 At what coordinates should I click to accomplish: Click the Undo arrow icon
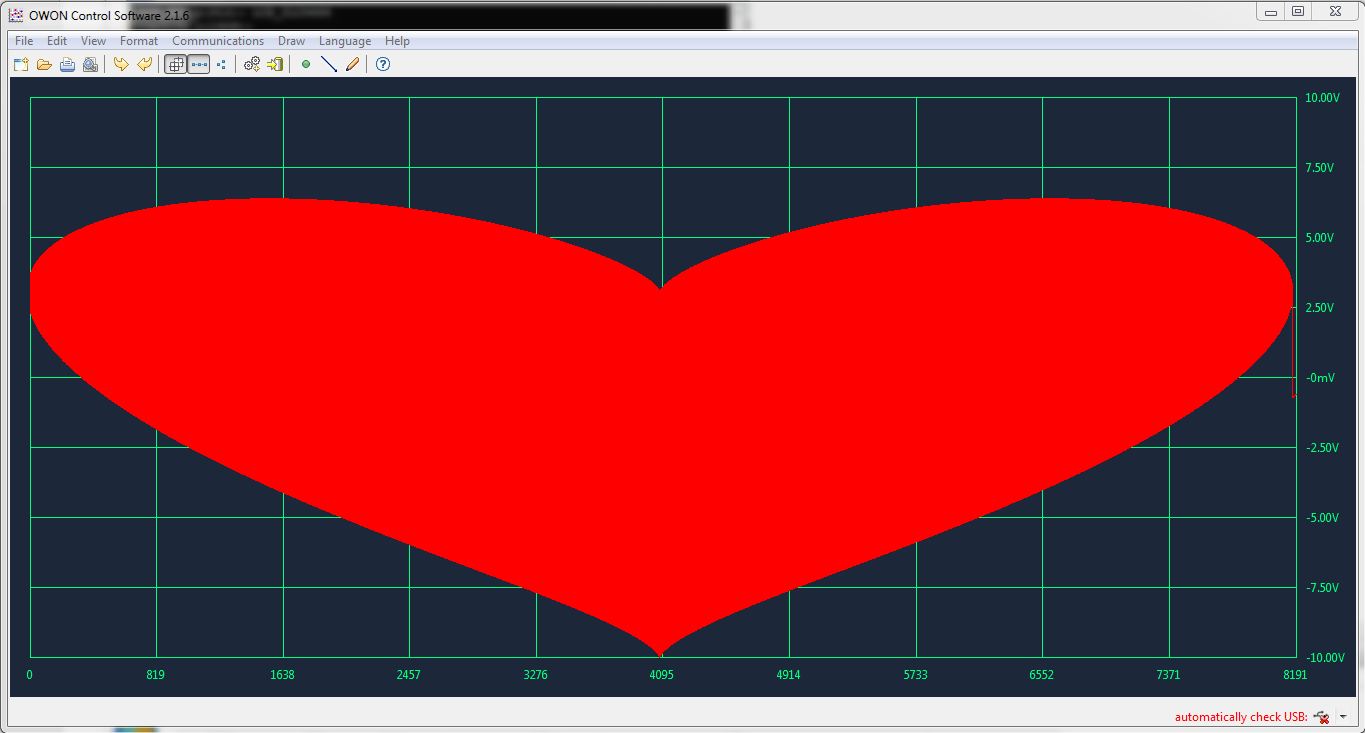click(x=121, y=64)
